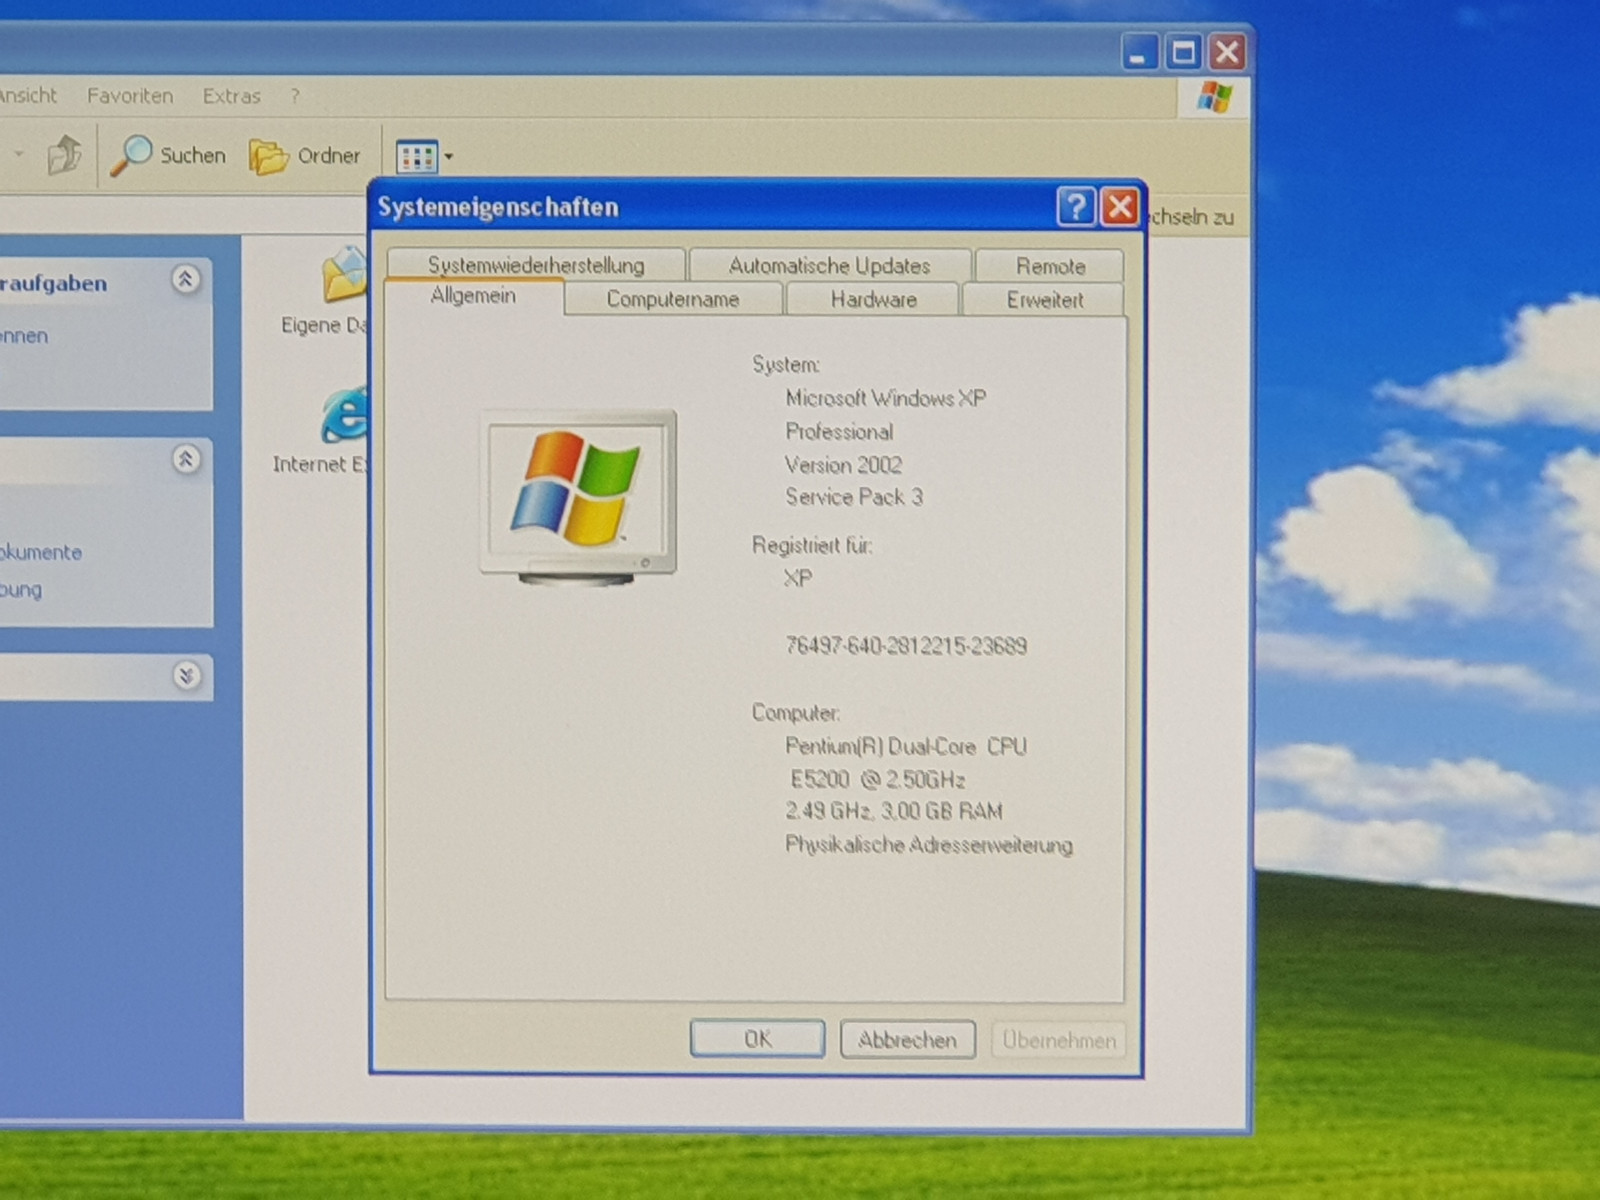Close the Systemeigenschaften dialog
The image size is (1600, 1200).
pos(1120,207)
